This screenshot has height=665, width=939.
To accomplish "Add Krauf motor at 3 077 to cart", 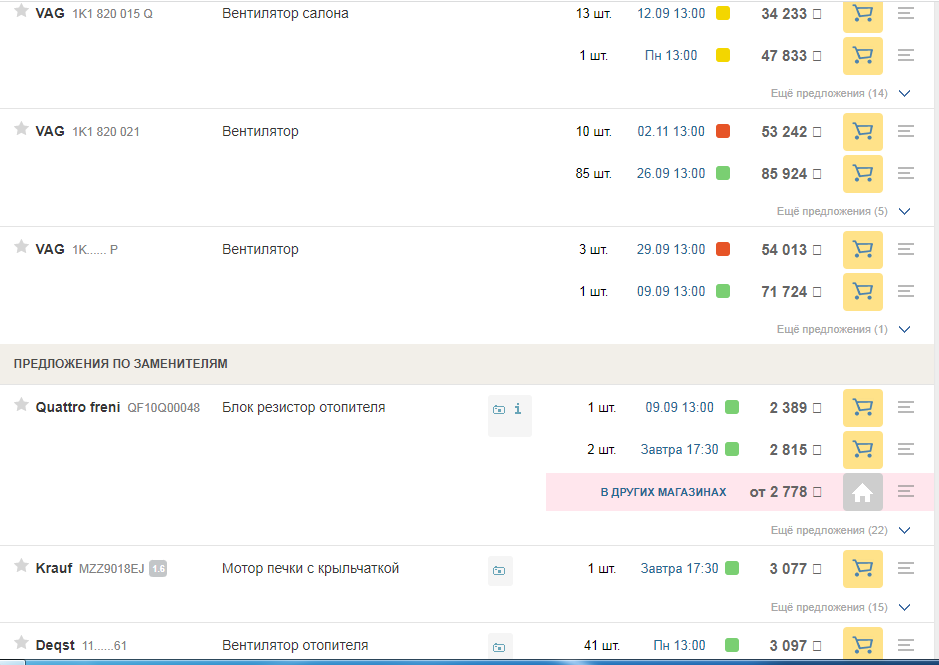I will pos(862,569).
